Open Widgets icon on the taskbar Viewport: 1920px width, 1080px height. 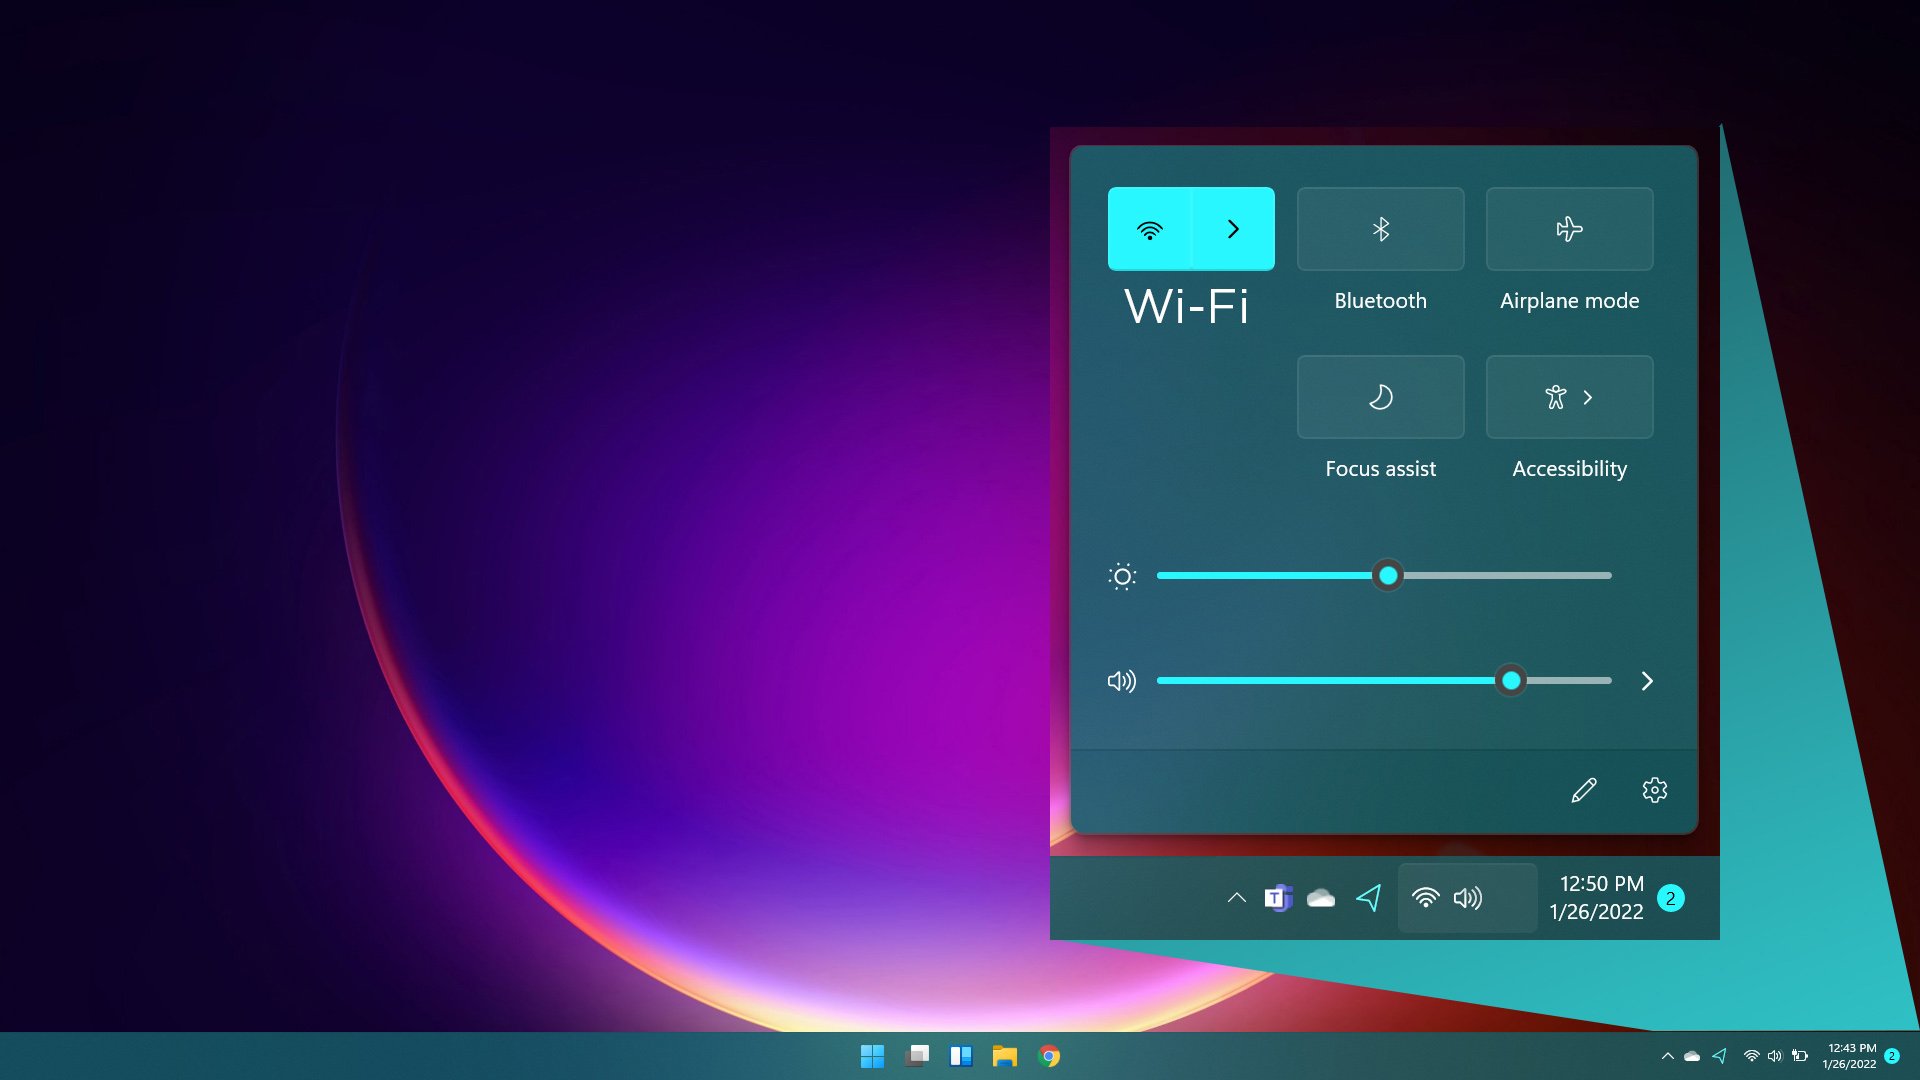pos(961,1056)
